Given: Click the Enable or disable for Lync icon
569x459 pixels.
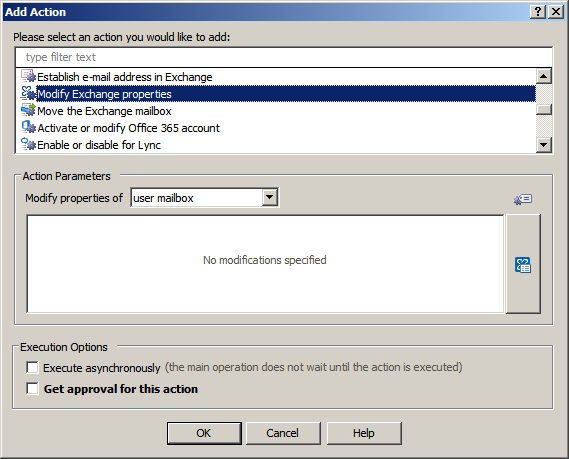Looking at the screenshot, I should 28,144.
